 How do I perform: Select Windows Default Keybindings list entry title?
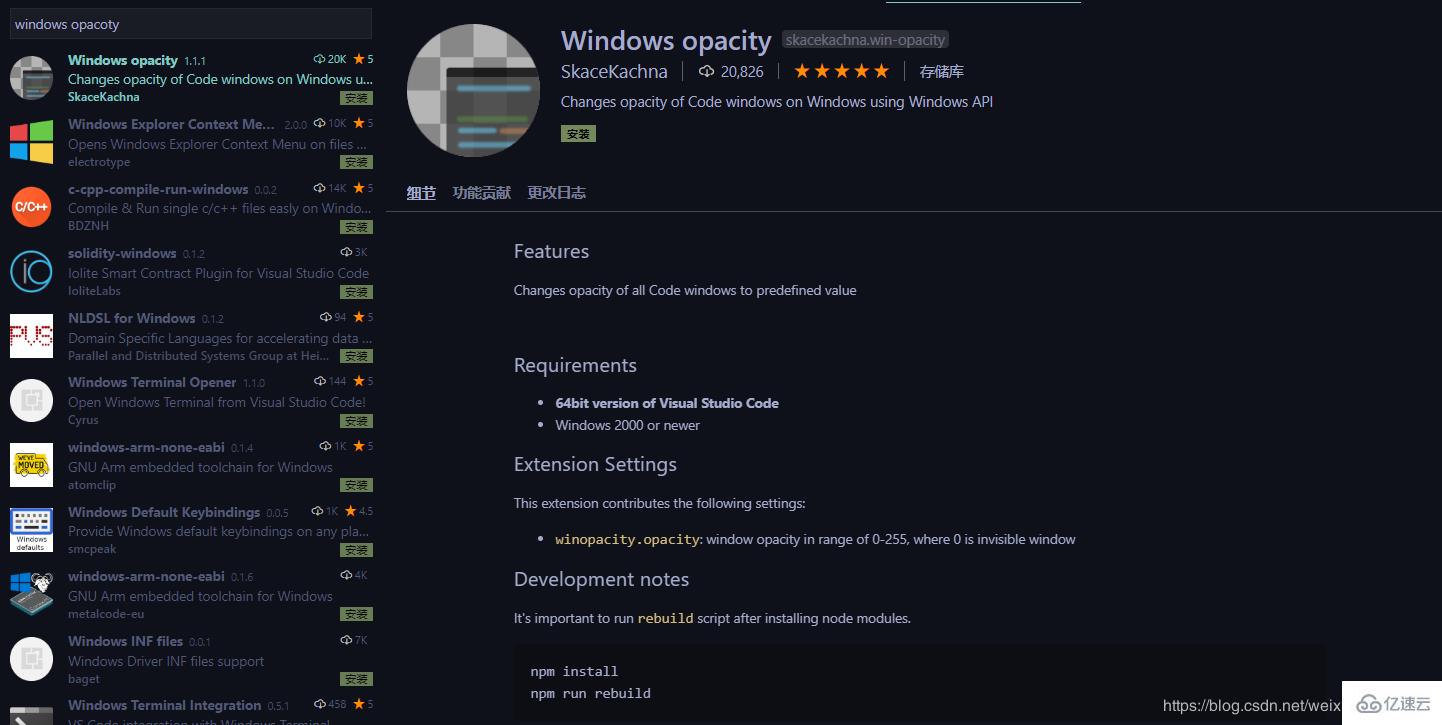coord(164,512)
